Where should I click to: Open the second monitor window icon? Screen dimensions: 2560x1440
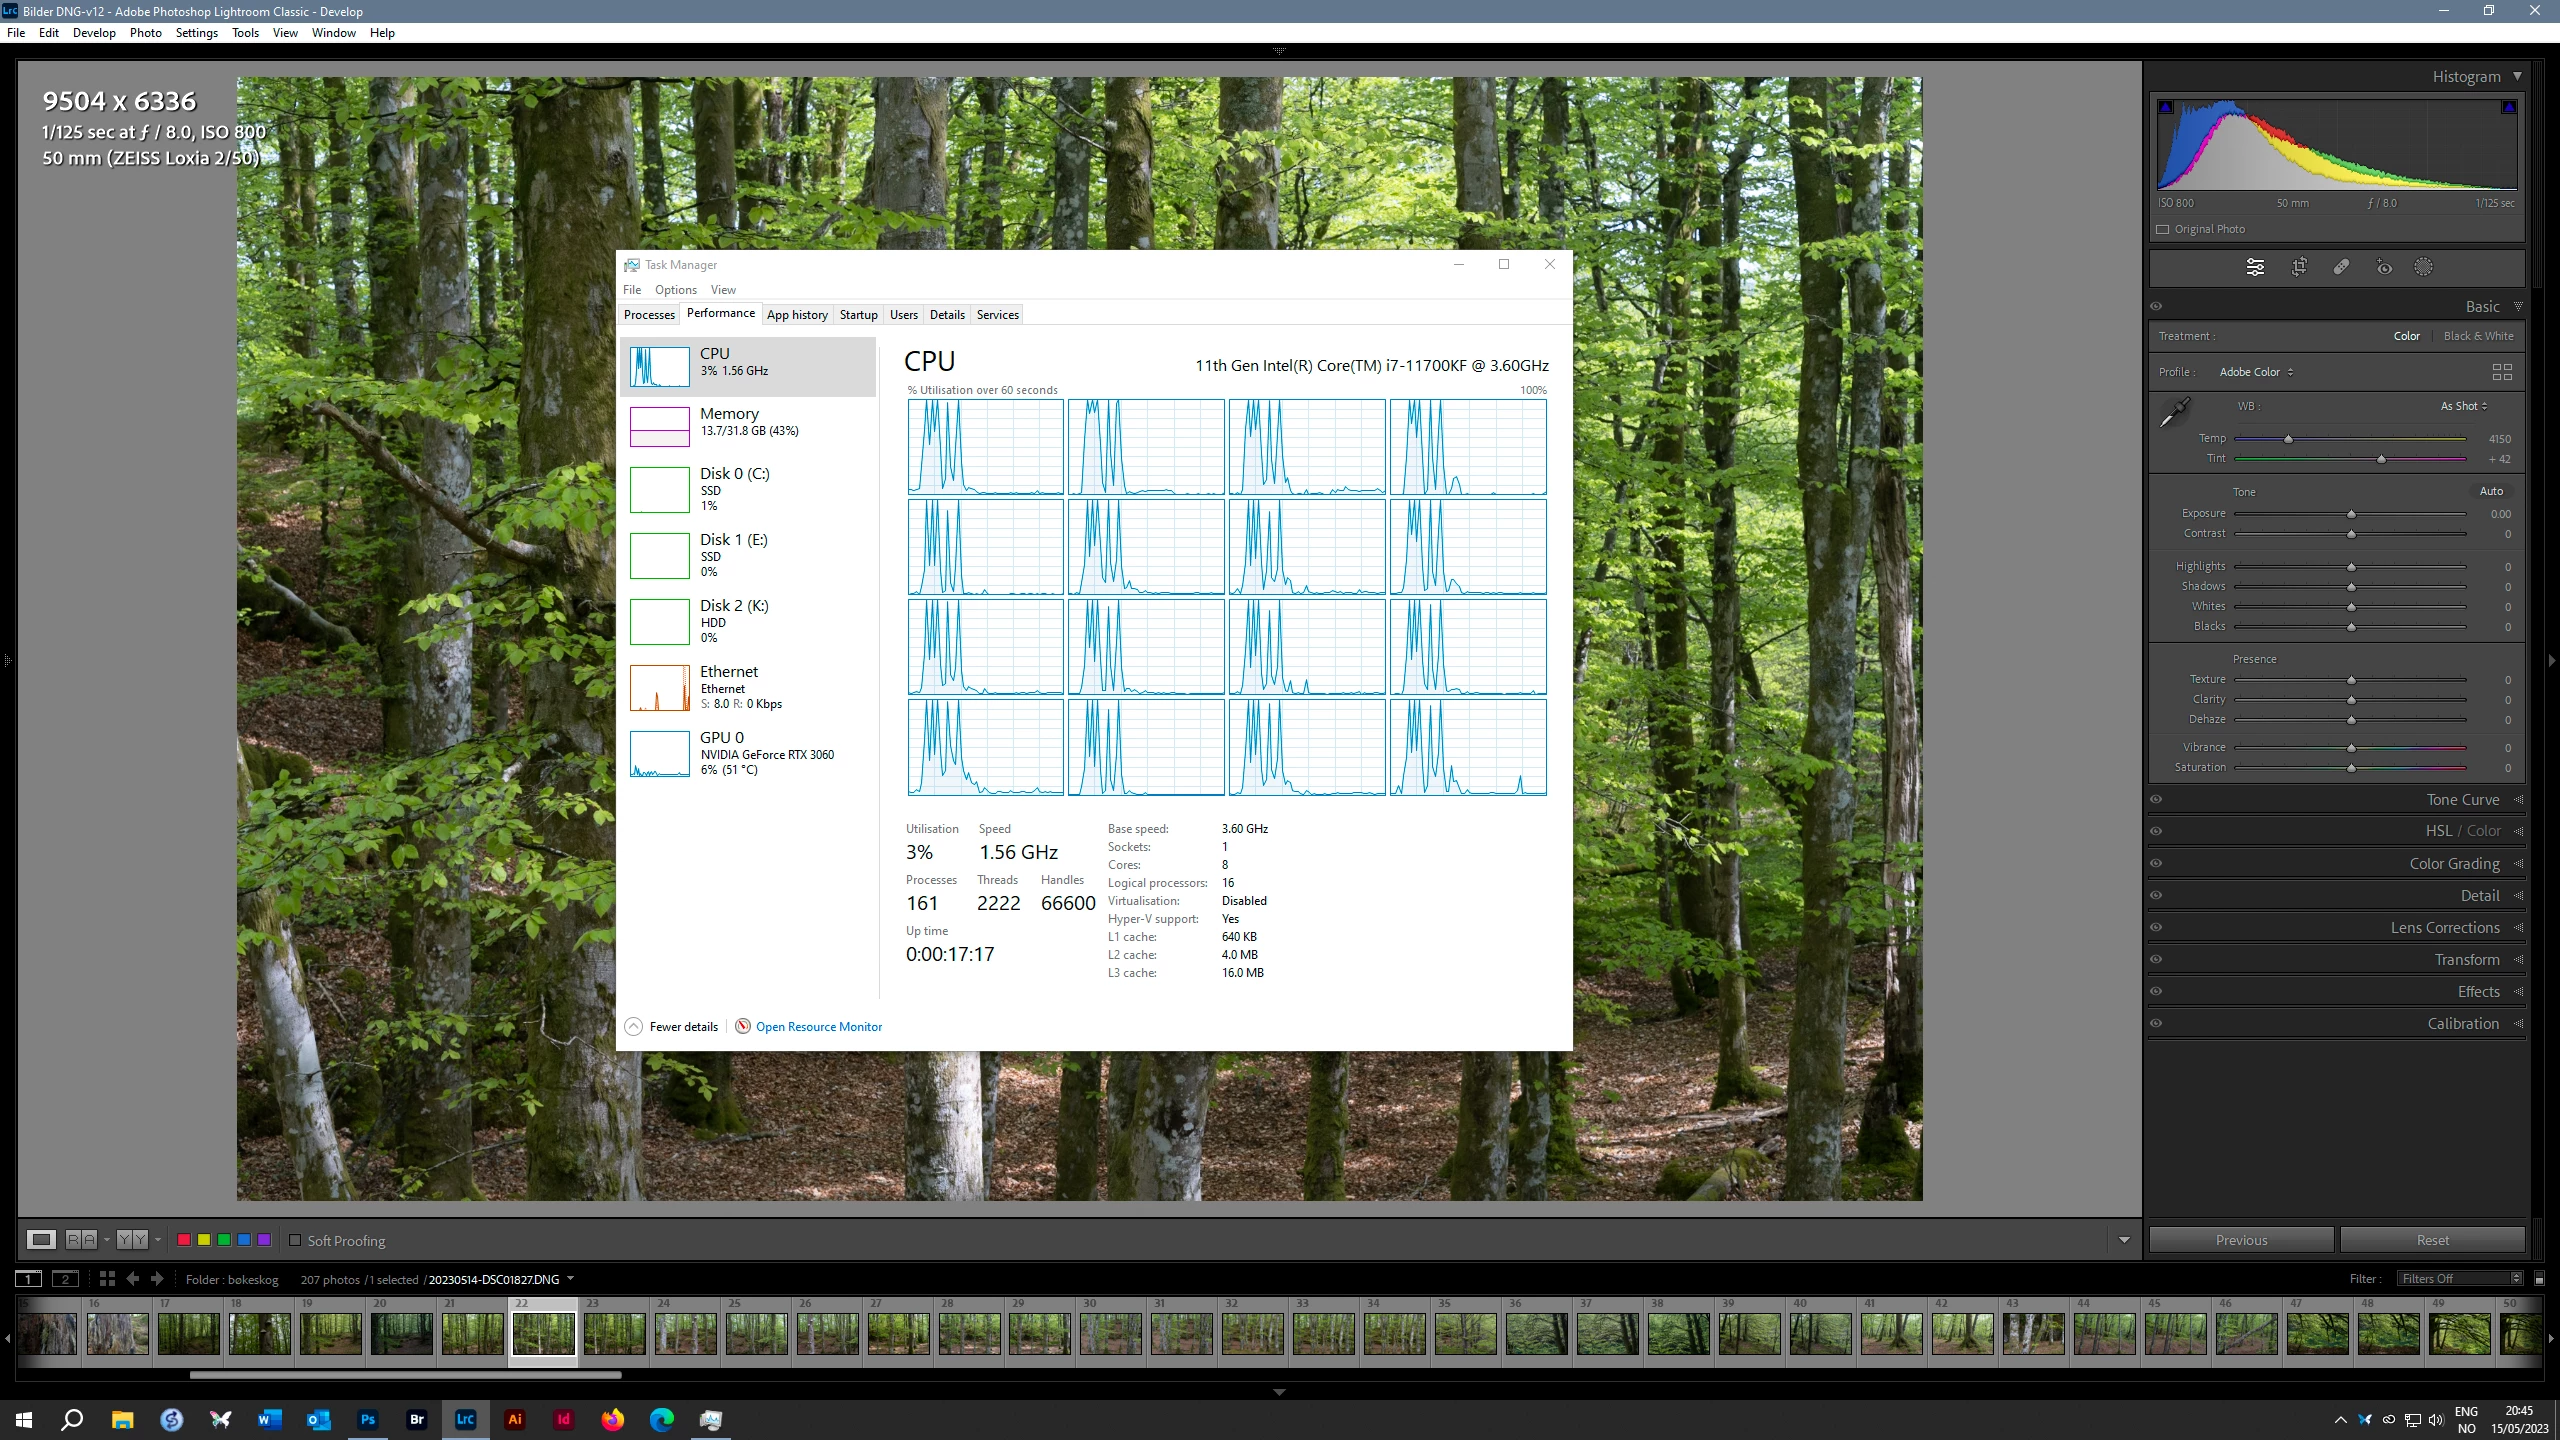65,1279
